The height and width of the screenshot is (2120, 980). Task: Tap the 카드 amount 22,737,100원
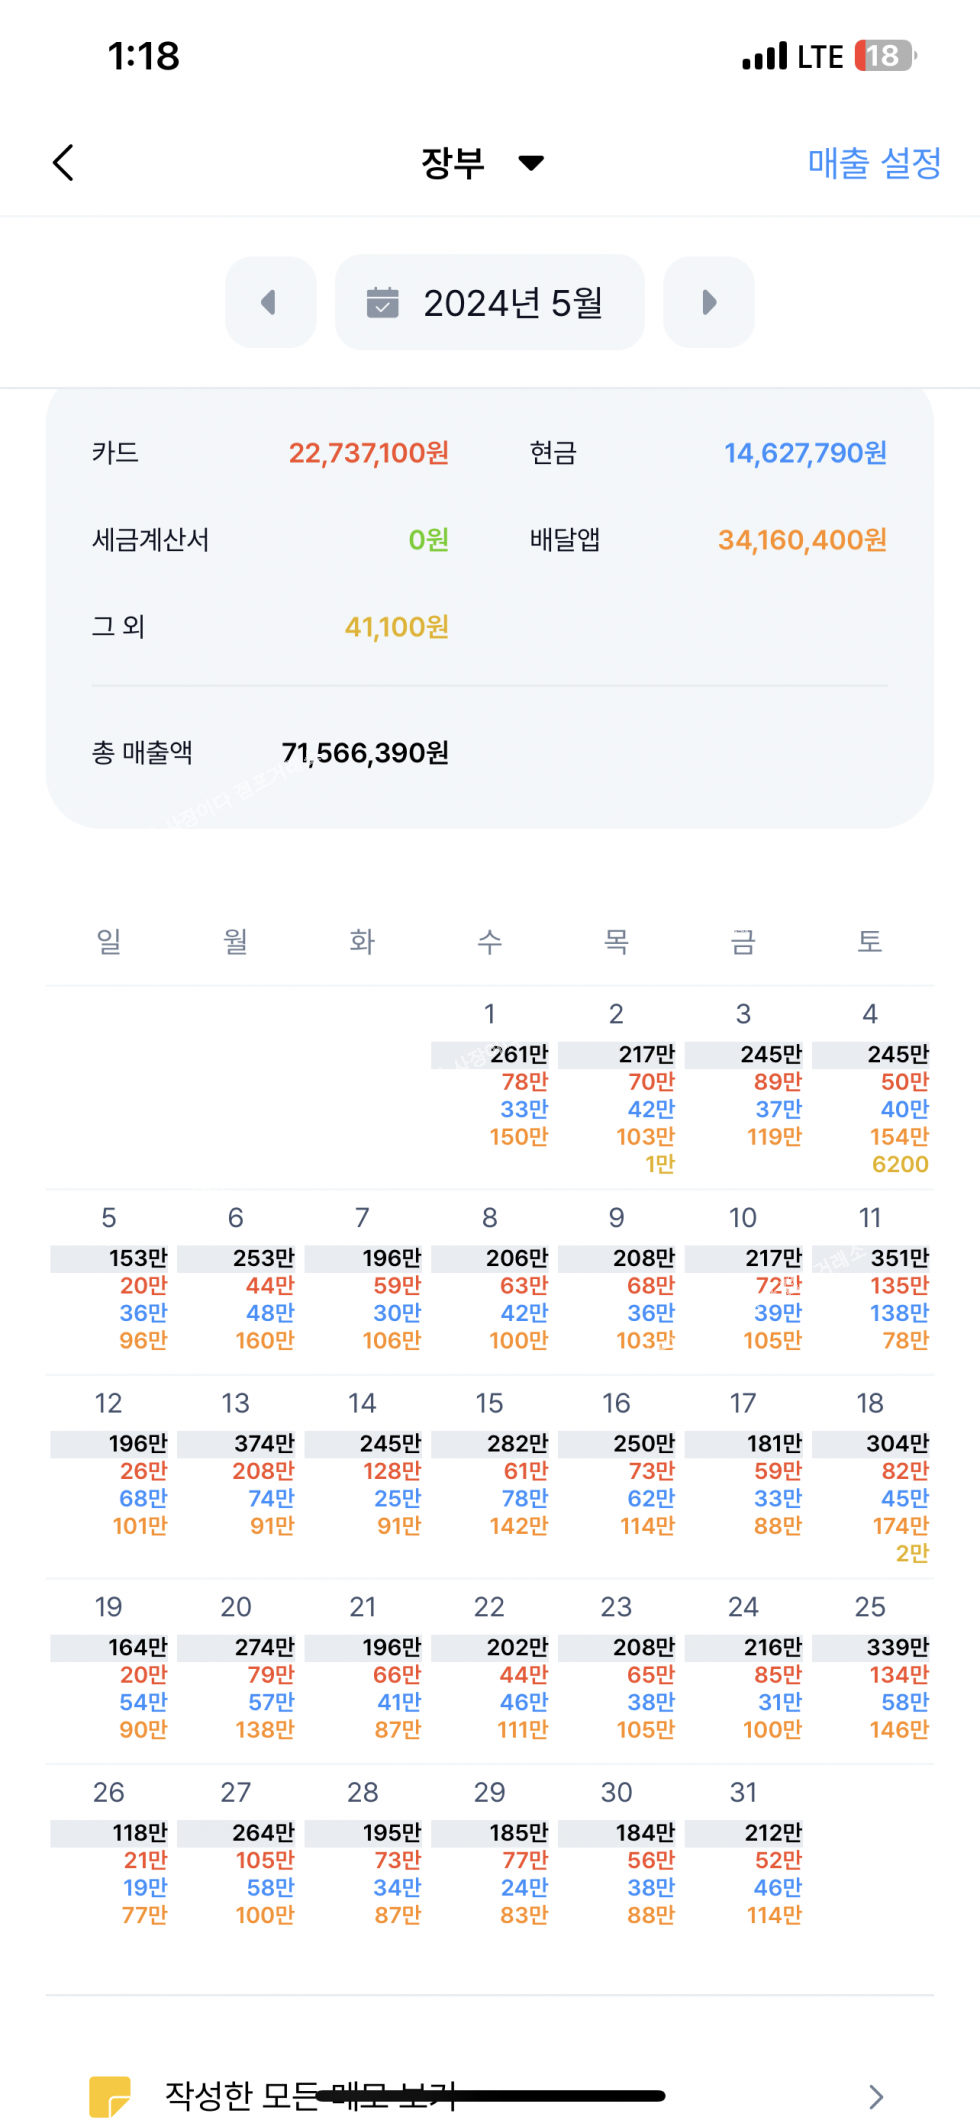(368, 453)
